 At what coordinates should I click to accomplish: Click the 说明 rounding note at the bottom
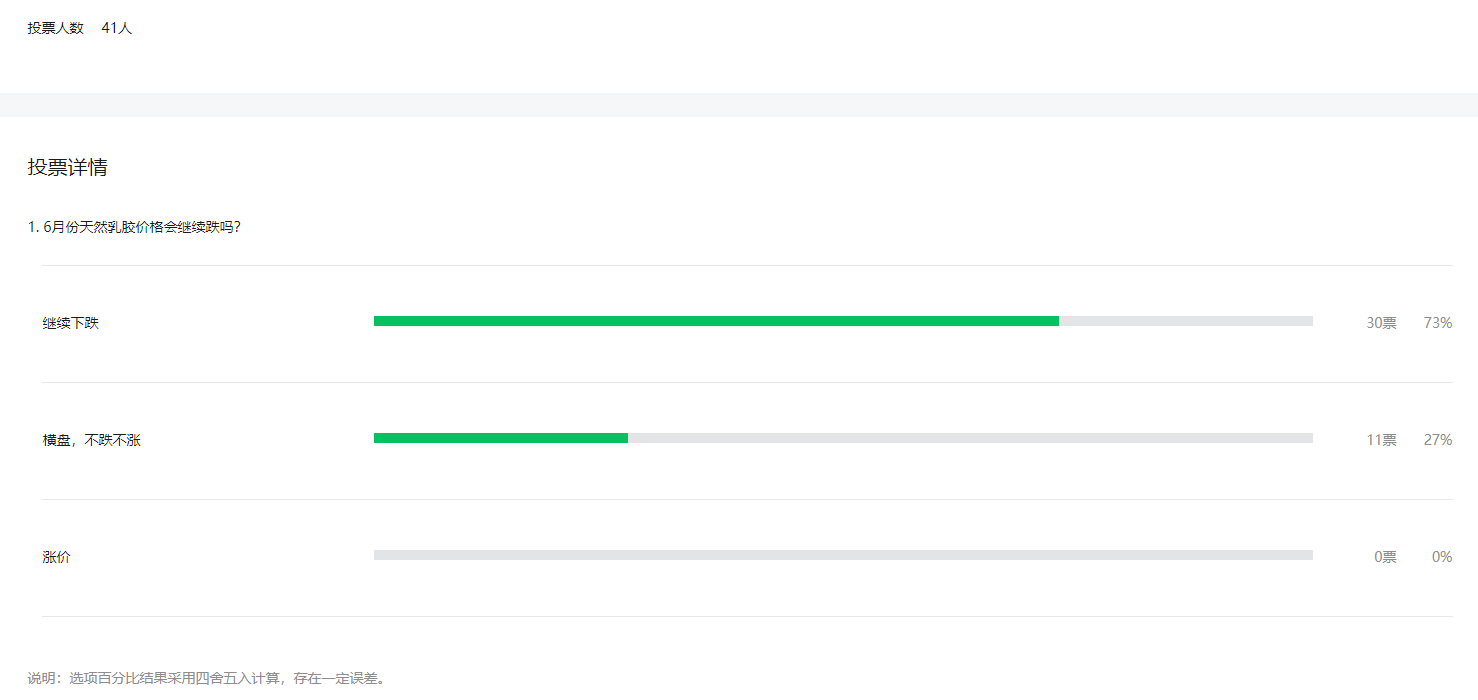point(207,678)
